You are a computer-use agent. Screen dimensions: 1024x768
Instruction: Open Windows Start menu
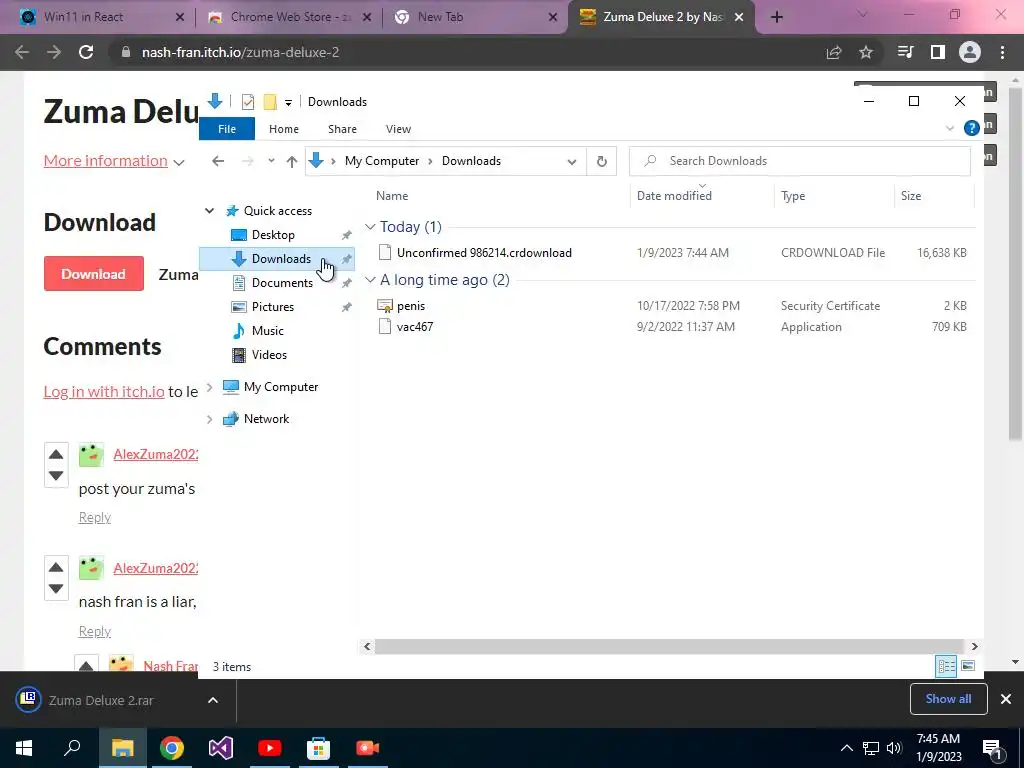click(x=24, y=748)
